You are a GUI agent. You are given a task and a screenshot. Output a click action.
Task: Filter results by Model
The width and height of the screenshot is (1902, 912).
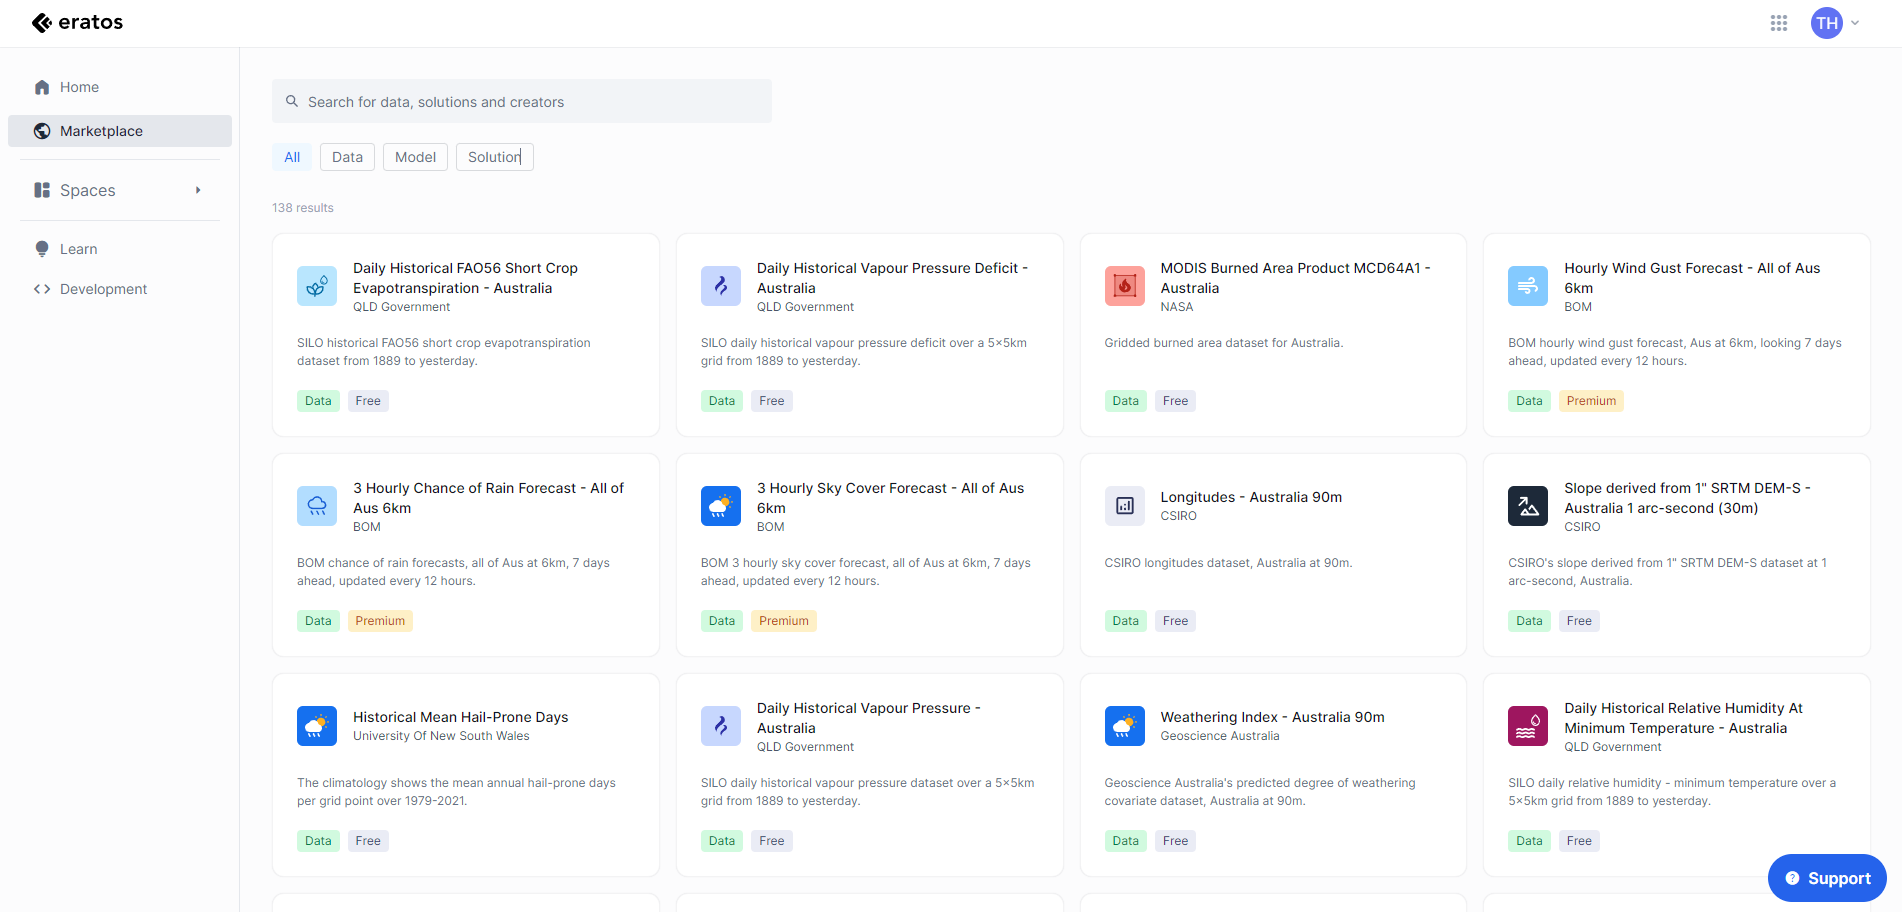click(x=415, y=157)
